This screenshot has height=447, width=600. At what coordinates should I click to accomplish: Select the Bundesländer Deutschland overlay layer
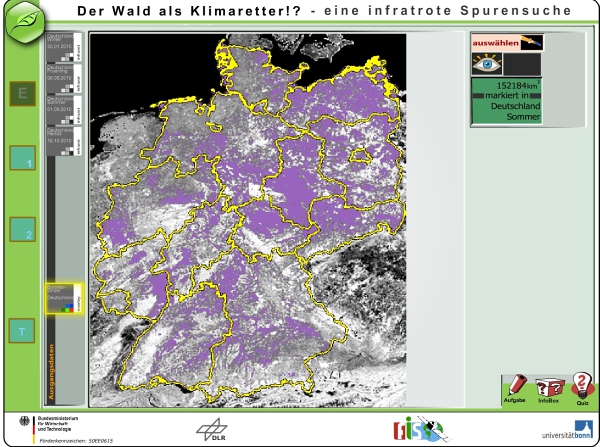pos(64,299)
